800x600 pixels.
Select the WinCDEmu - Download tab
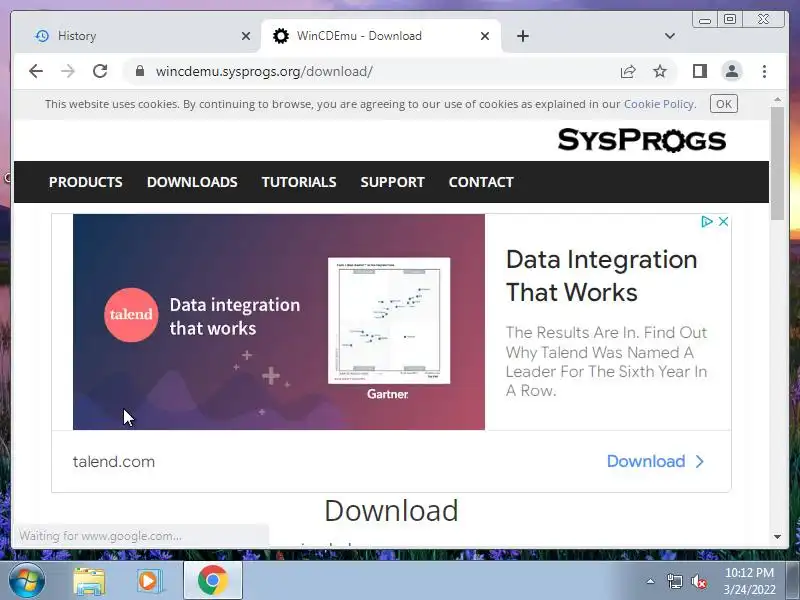[381, 36]
